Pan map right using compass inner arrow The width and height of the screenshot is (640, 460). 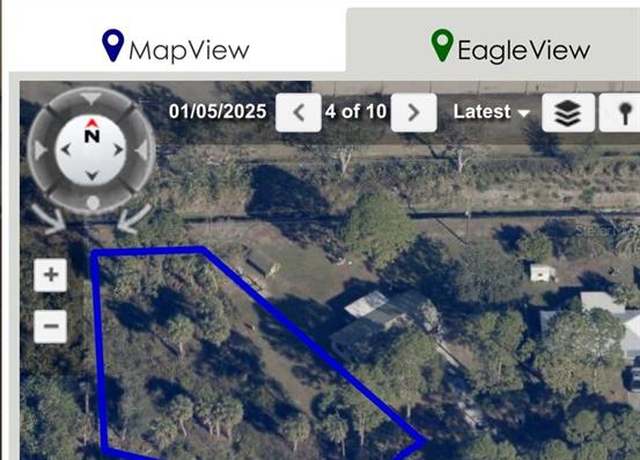click(x=118, y=150)
